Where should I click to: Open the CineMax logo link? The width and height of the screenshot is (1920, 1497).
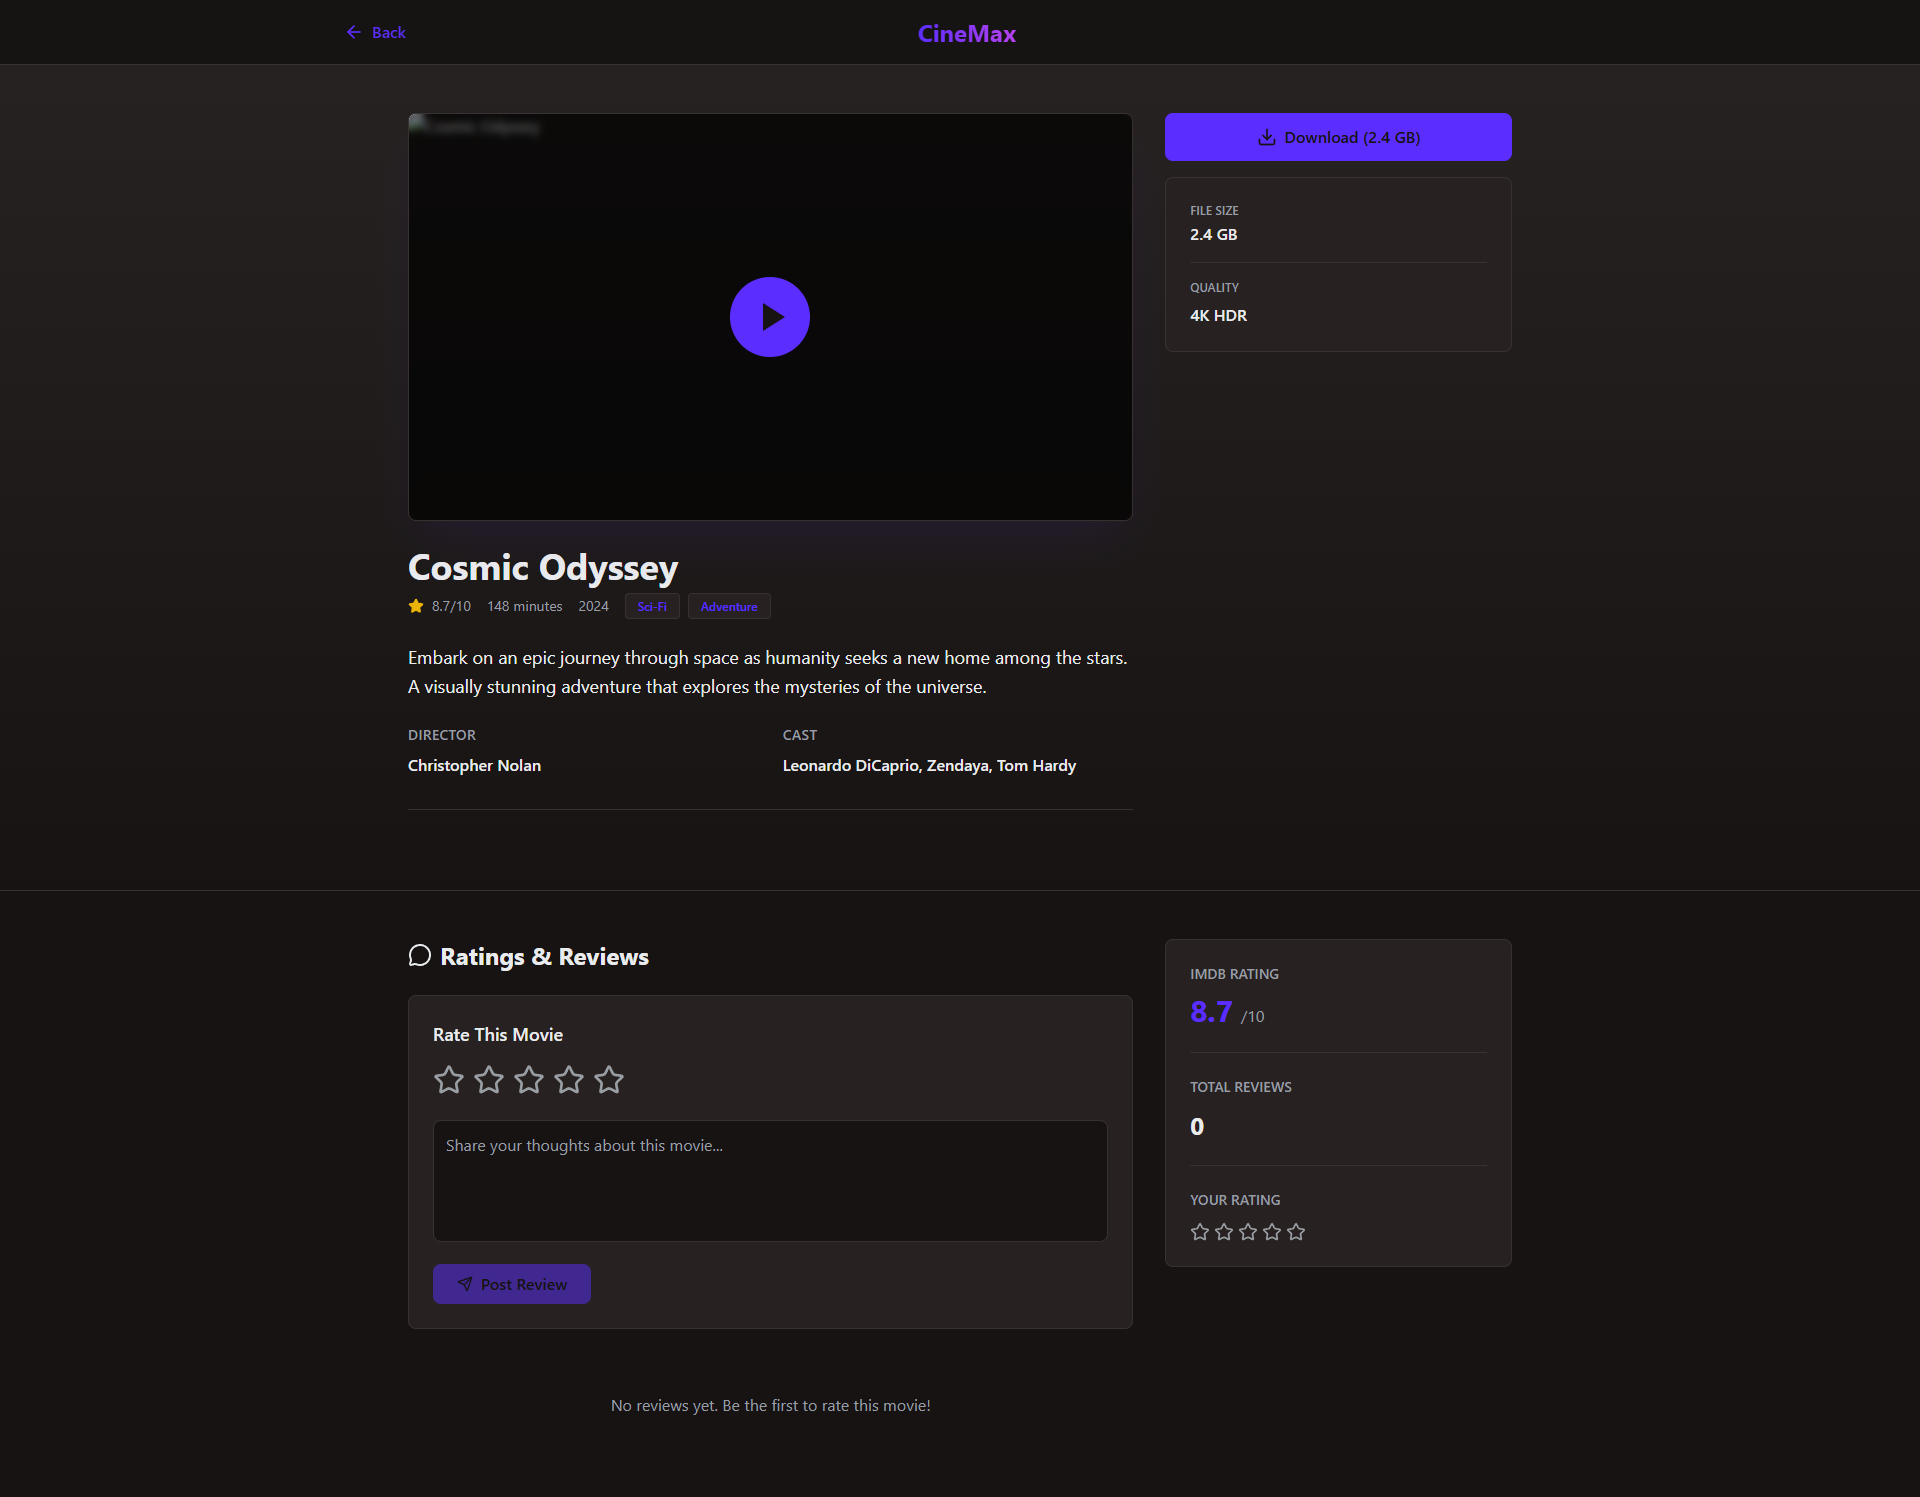coord(966,34)
